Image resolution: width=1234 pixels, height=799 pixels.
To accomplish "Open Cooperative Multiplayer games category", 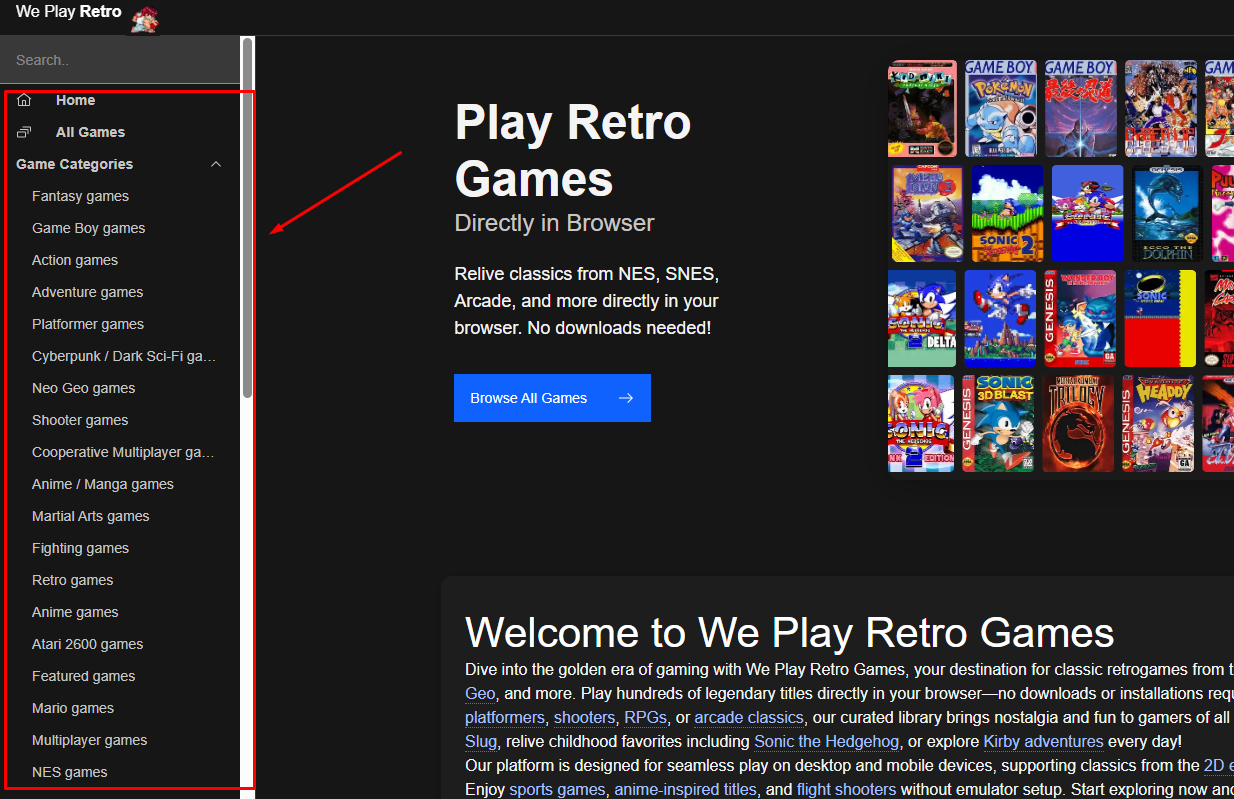I will point(124,452).
